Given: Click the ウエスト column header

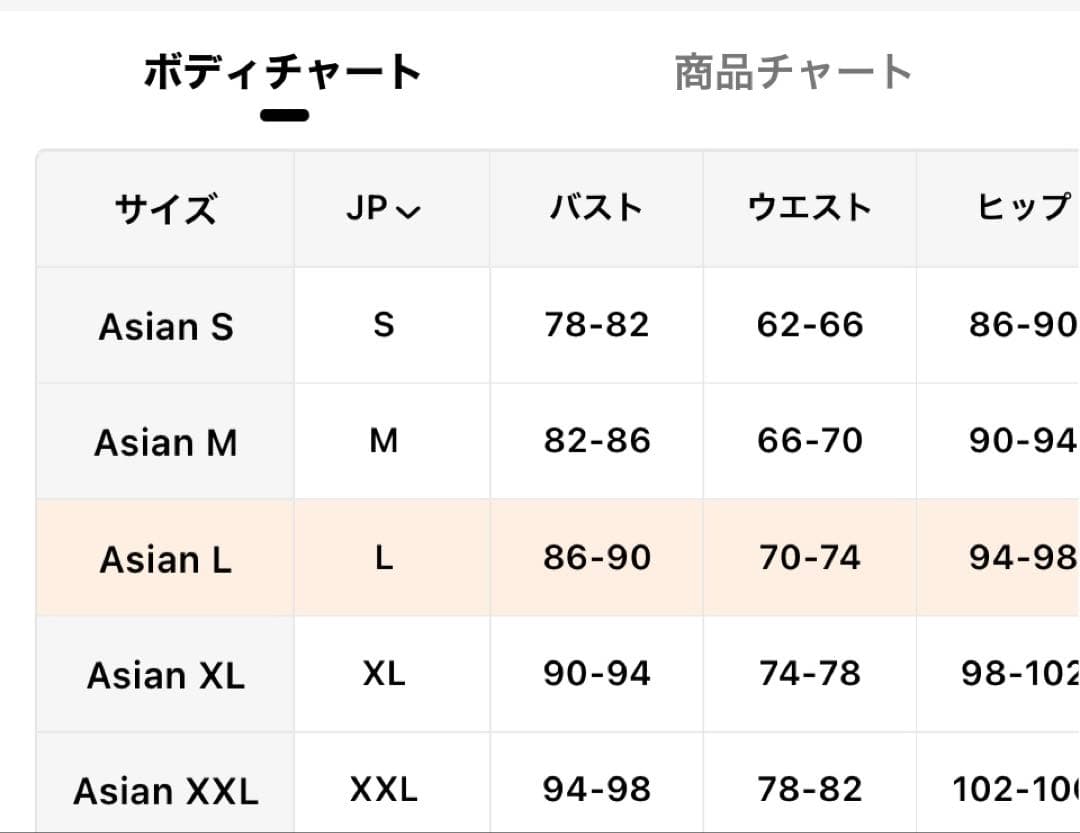Looking at the screenshot, I should coord(810,209).
